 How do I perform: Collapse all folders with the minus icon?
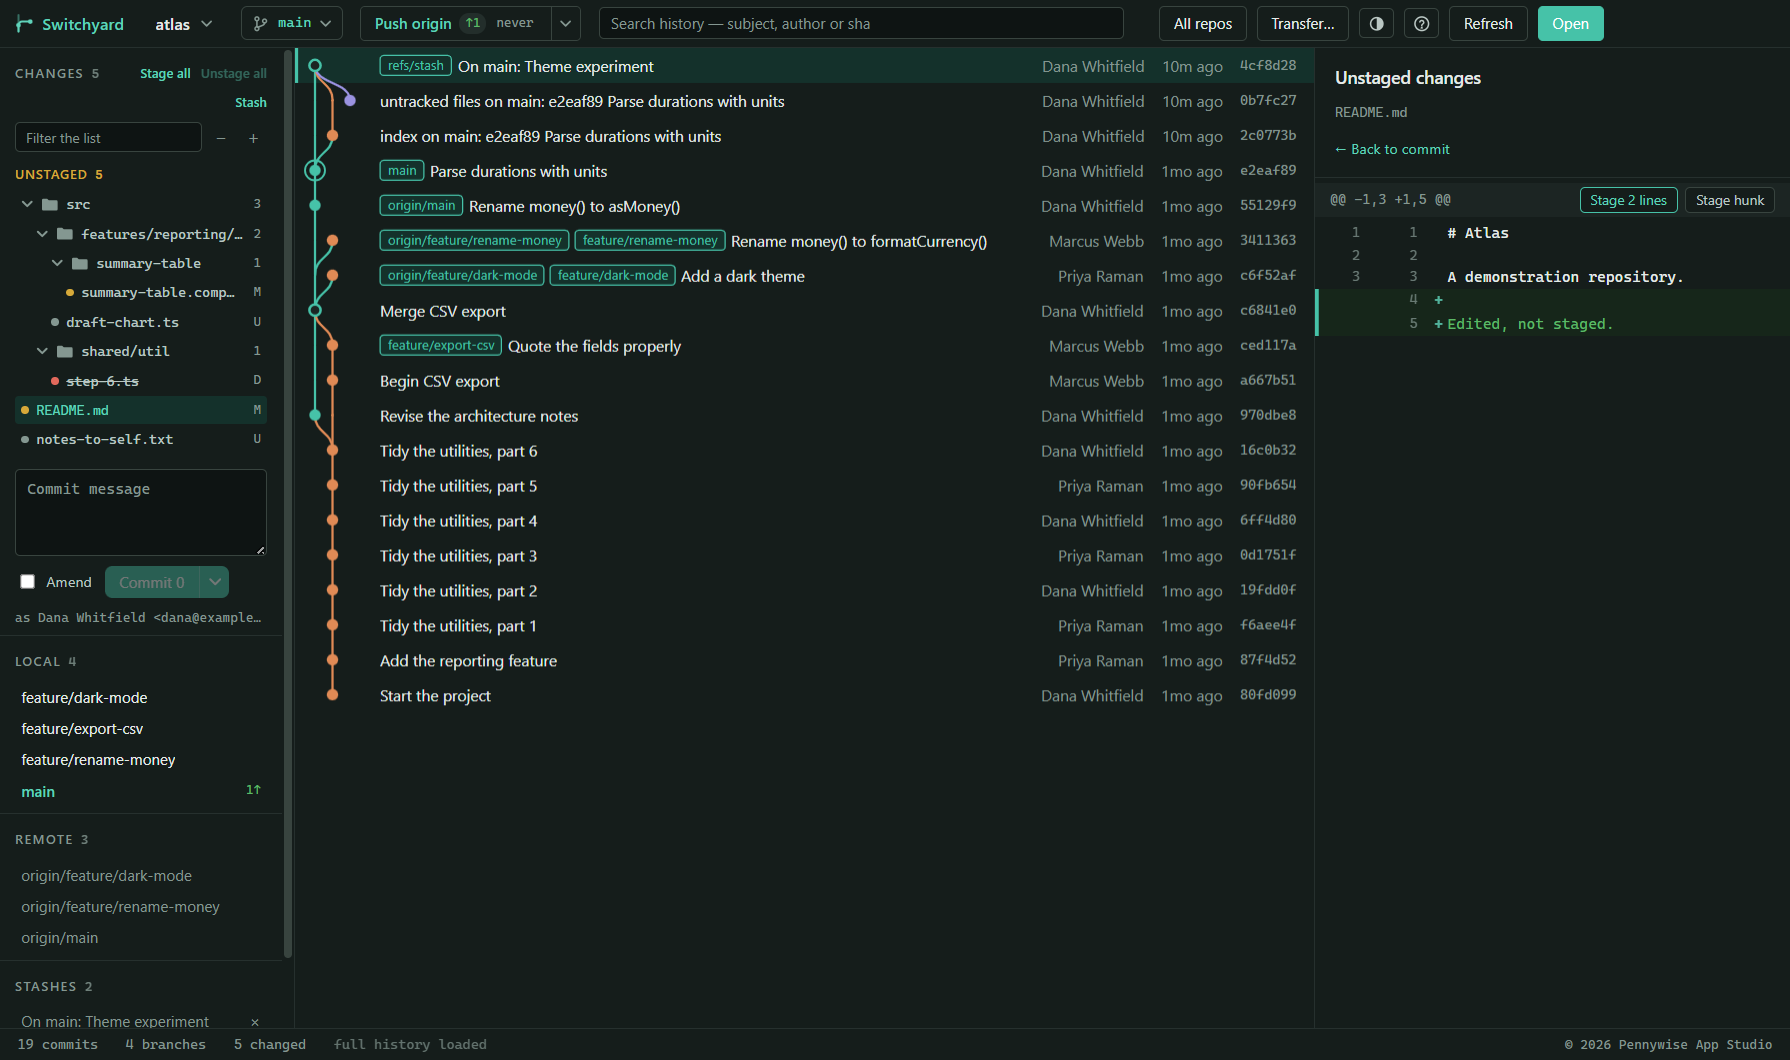tap(221, 138)
